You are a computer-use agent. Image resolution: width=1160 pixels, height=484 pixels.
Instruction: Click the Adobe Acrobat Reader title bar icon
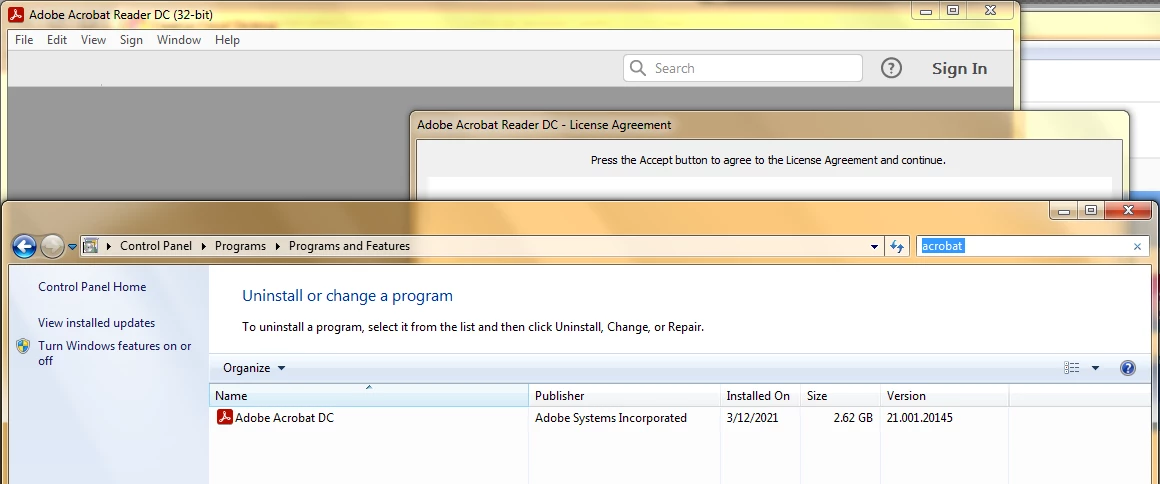point(16,14)
